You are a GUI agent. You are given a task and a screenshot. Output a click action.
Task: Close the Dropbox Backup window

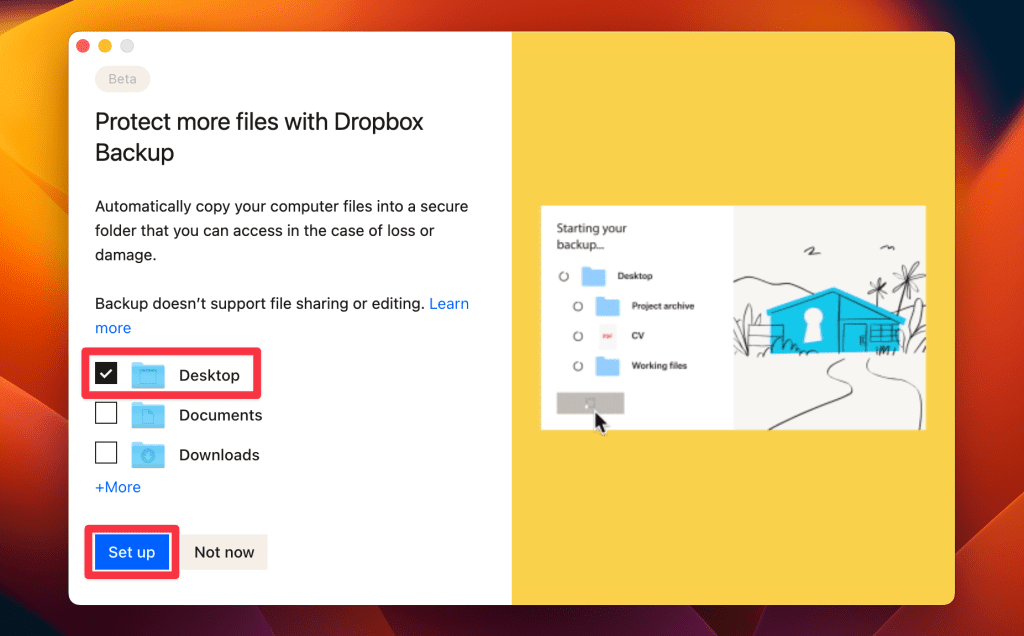83,46
